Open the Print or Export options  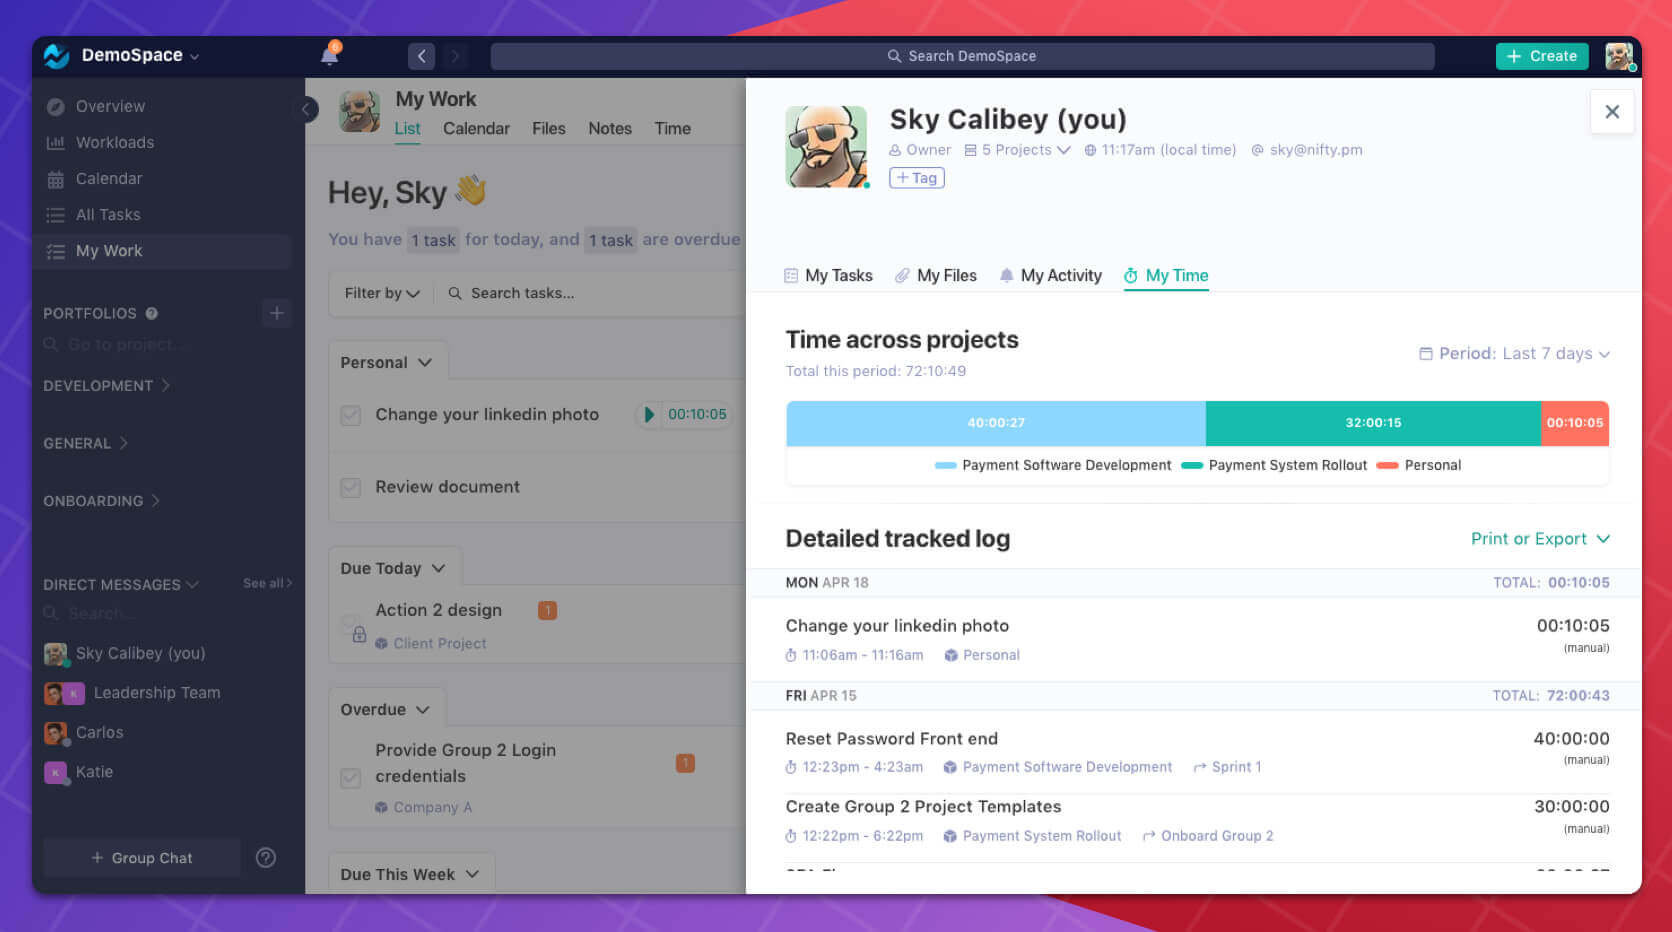(x=1539, y=538)
